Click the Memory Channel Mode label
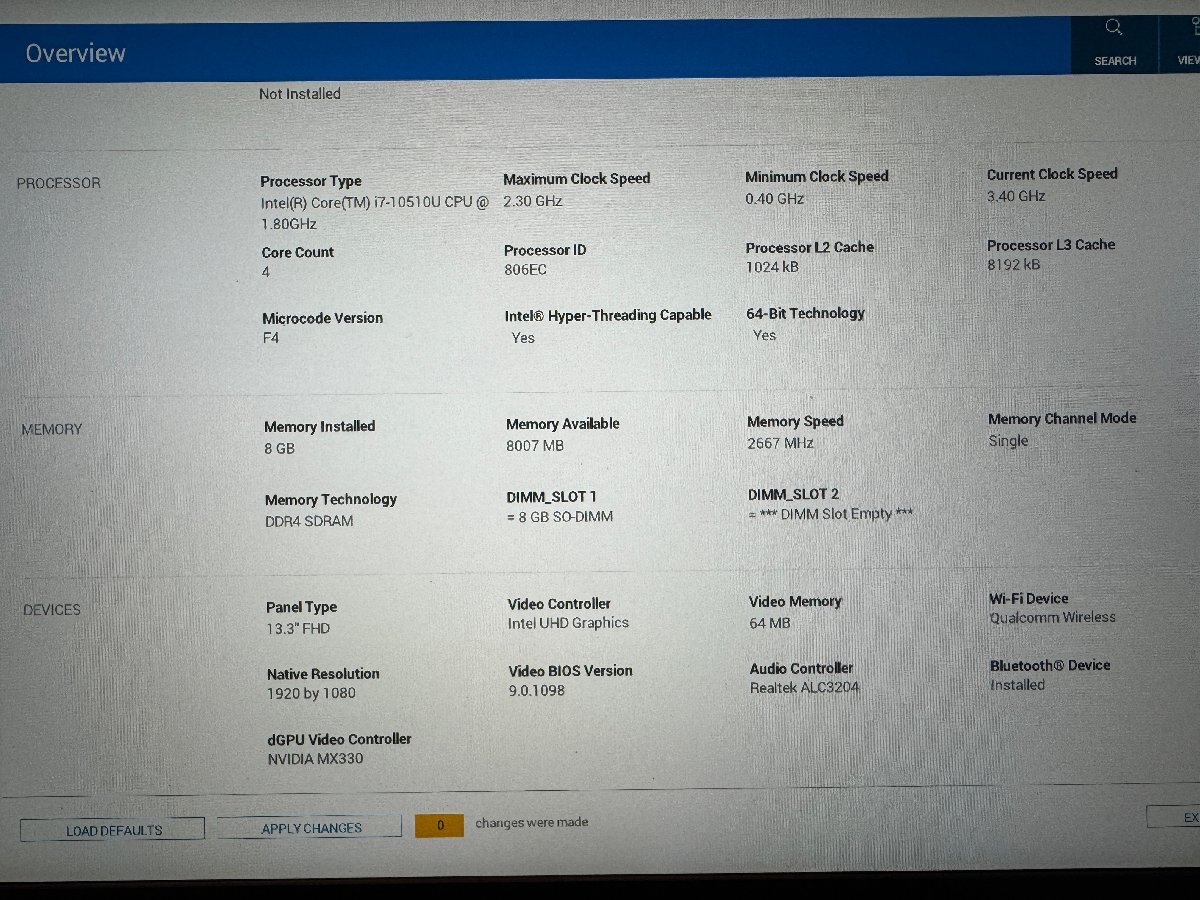The height and width of the screenshot is (900, 1200). 1063,419
